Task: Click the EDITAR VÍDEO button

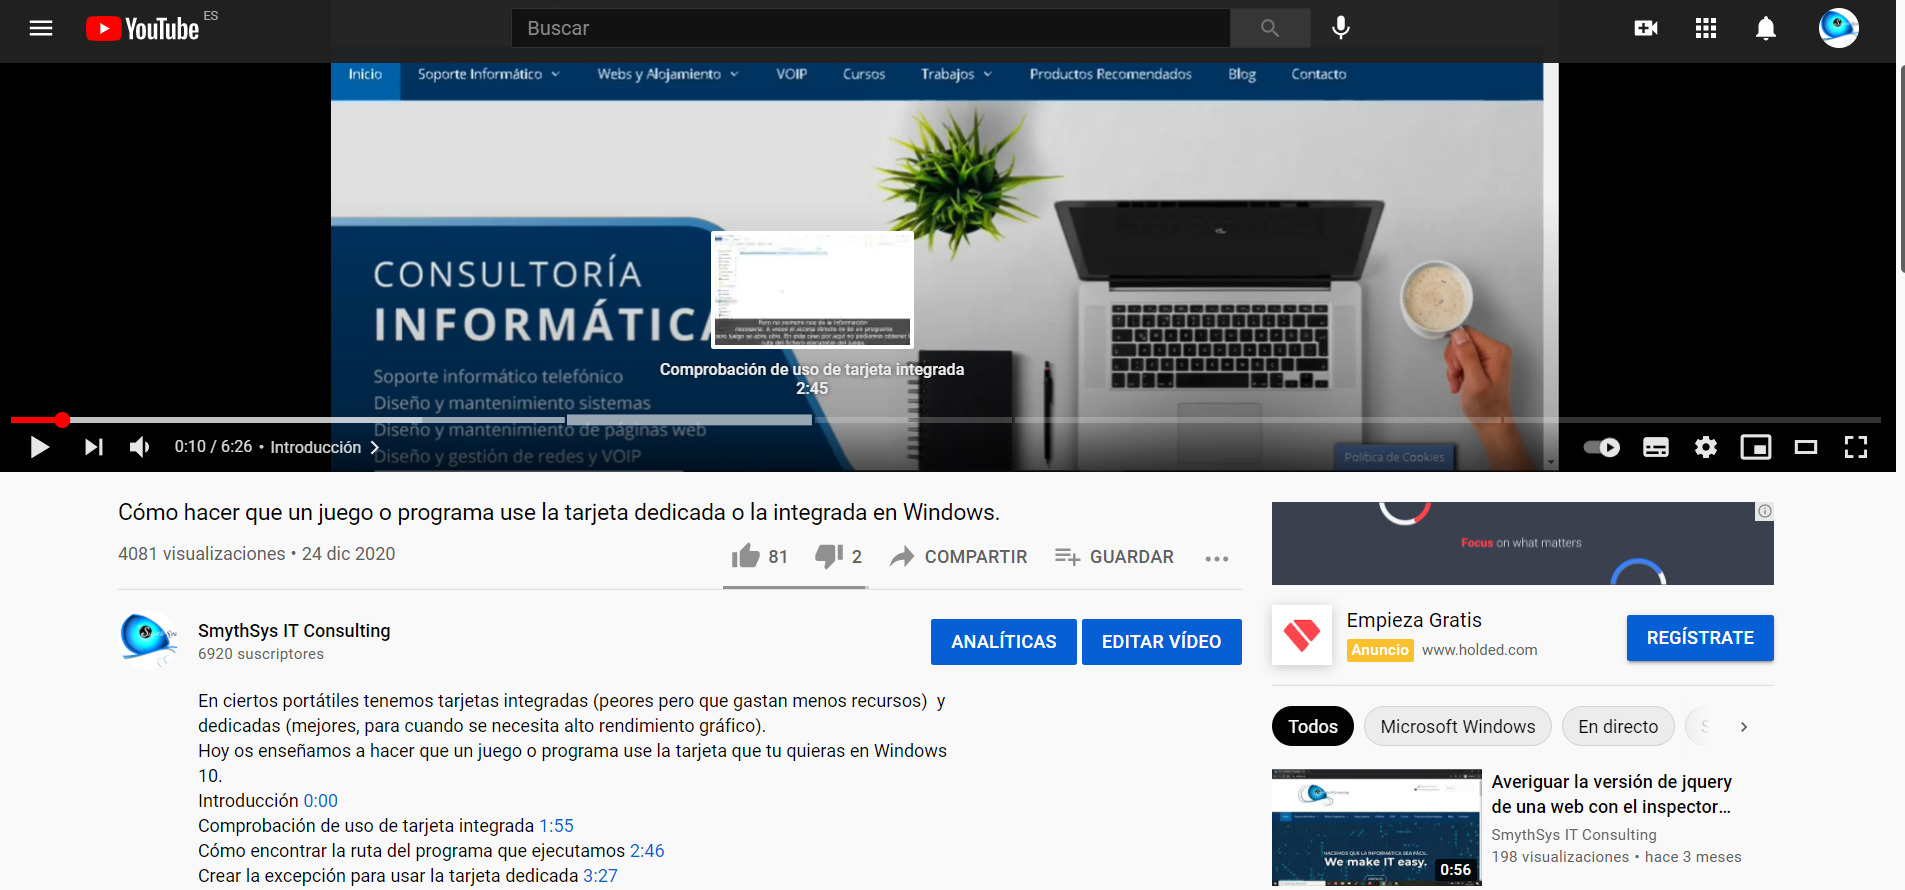Action: pyautogui.click(x=1161, y=642)
